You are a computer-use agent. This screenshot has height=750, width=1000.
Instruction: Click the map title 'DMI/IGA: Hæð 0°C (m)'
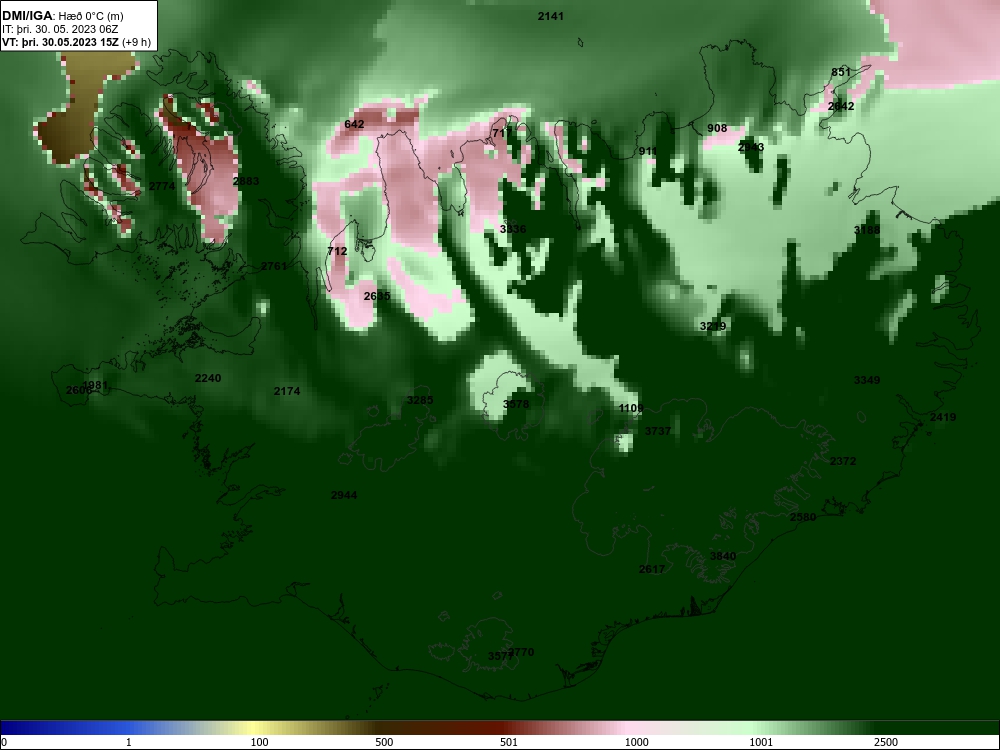[x=62, y=16]
